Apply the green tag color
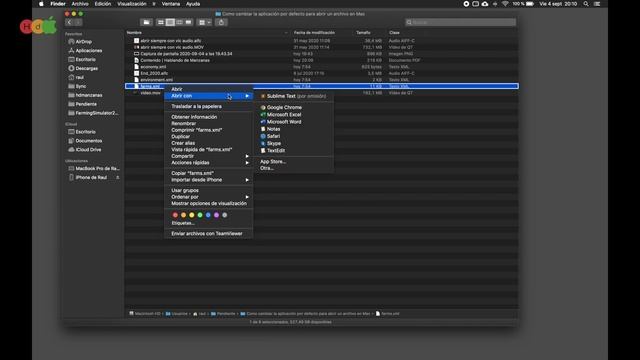This screenshot has width=640, height=360. coord(200,215)
